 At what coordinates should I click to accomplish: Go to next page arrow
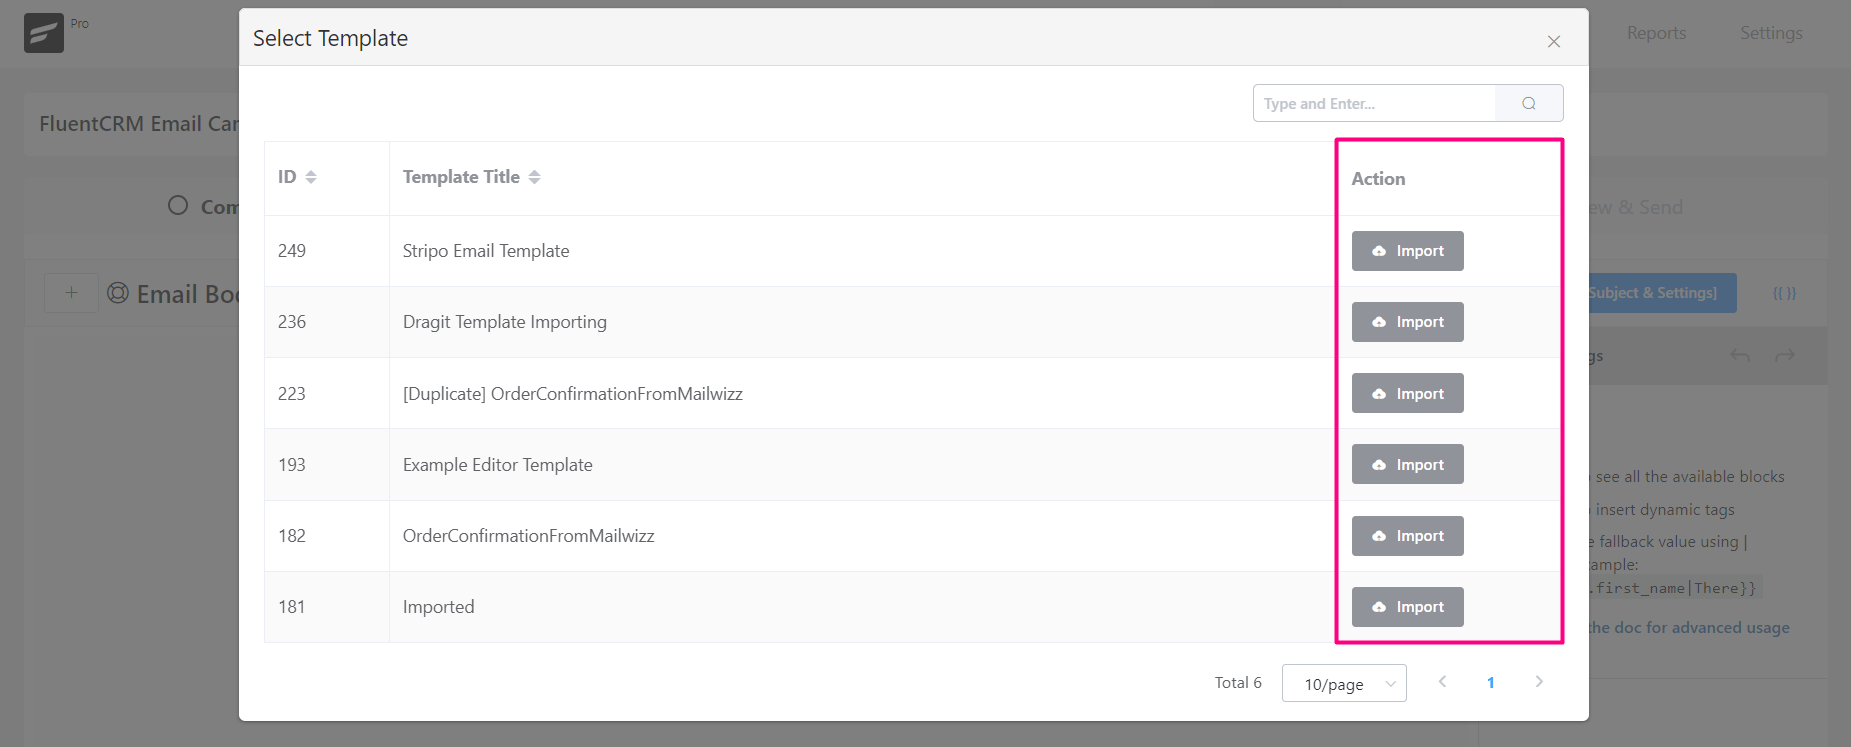pyautogui.click(x=1539, y=682)
